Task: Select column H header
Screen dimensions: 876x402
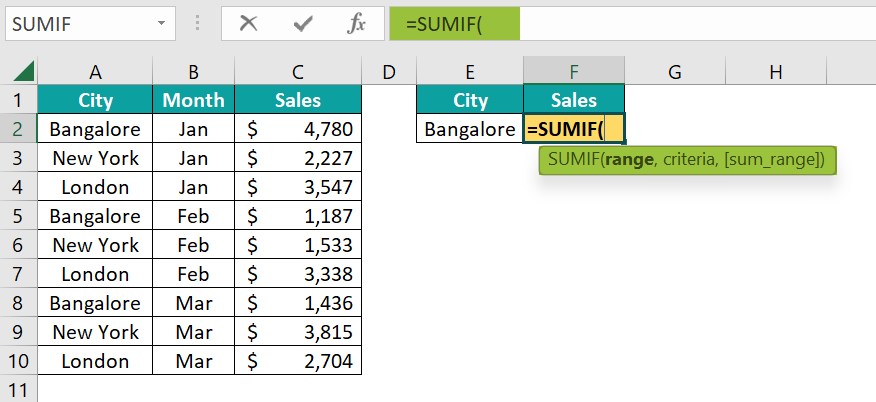Action: (775, 71)
